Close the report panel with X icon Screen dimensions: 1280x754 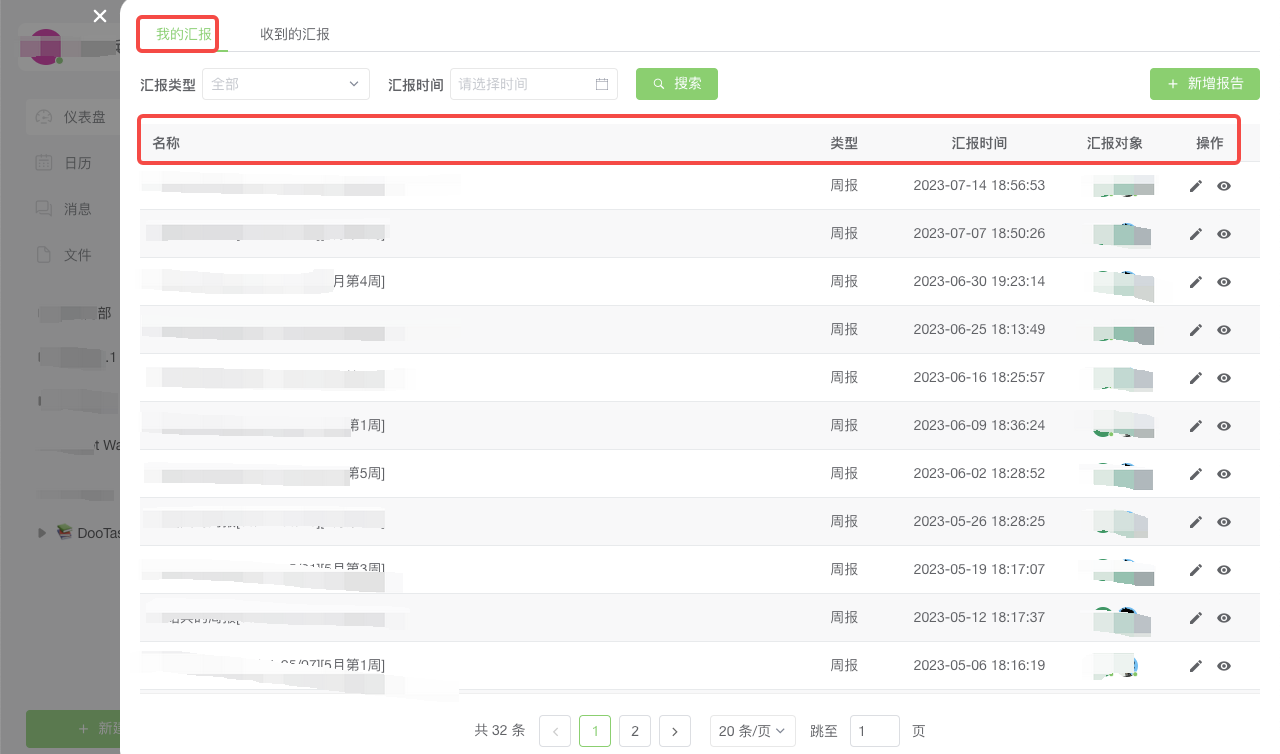tap(99, 16)
